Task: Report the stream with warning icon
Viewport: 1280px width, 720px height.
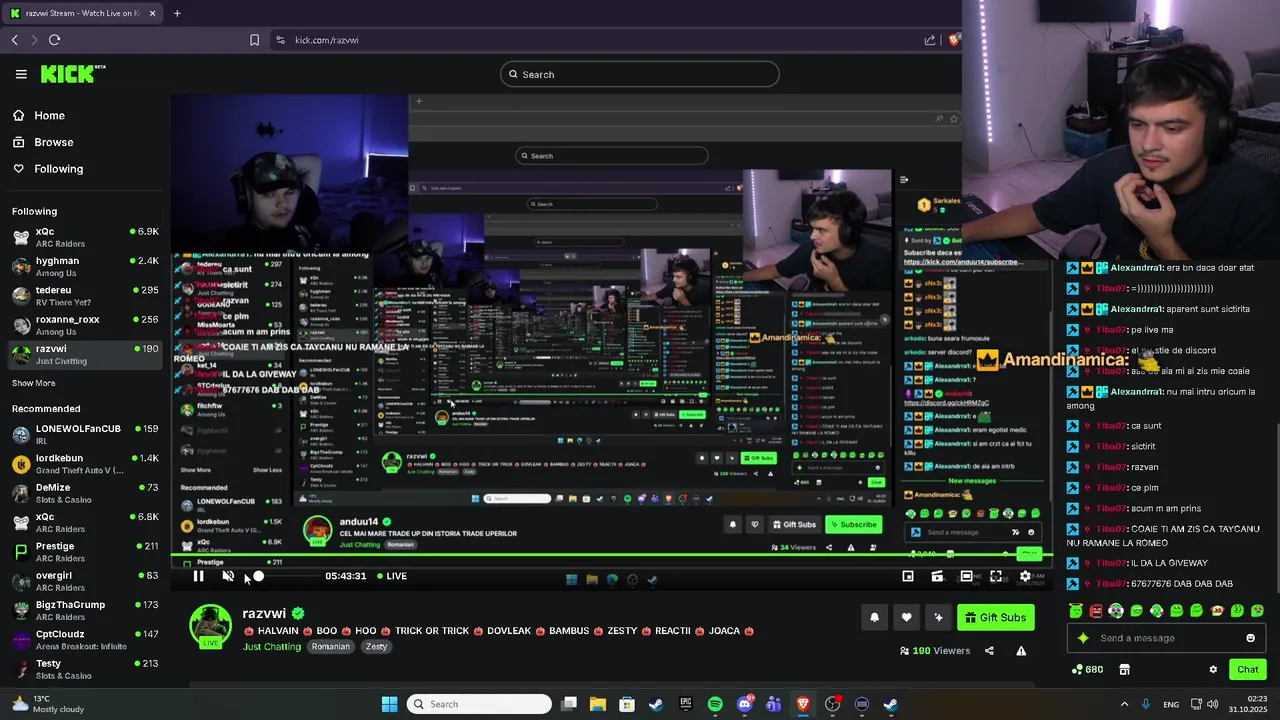Action: pos(1021,651)
